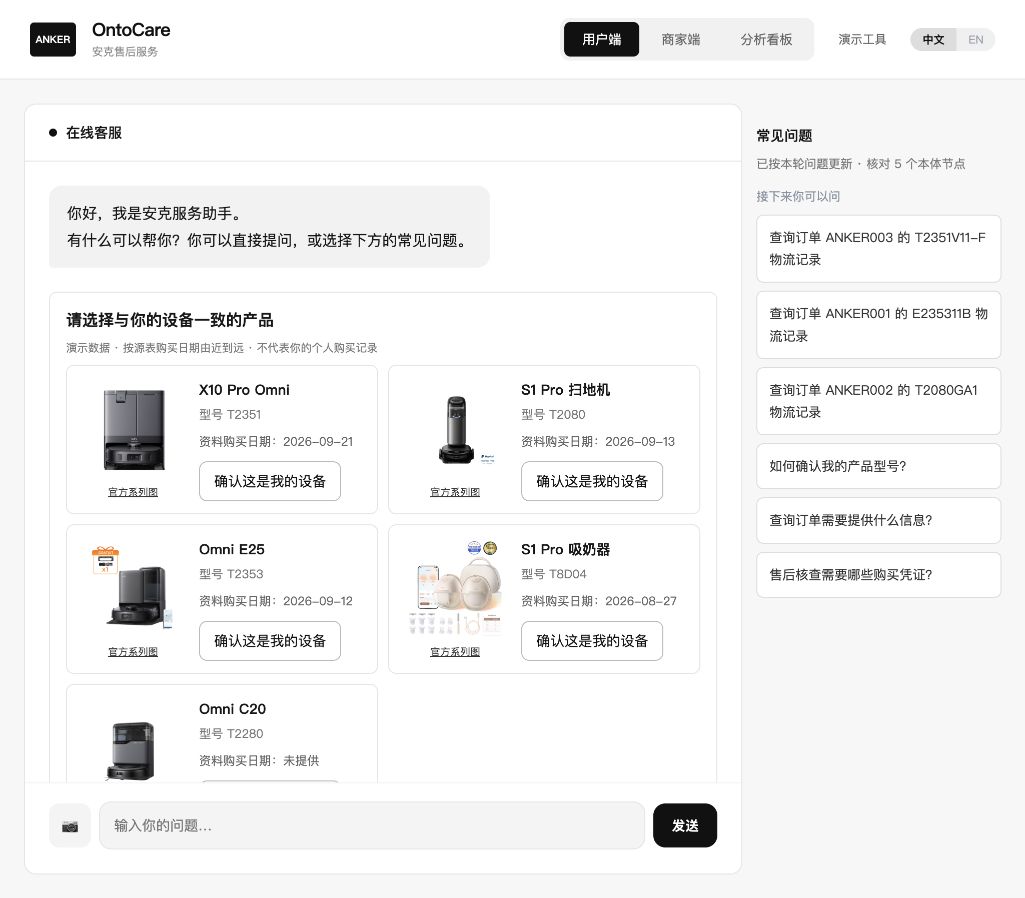Click 资料购买日期: 2026-08-27 text
Viewport: 1025px width, 898px height.
coord(599,601)
